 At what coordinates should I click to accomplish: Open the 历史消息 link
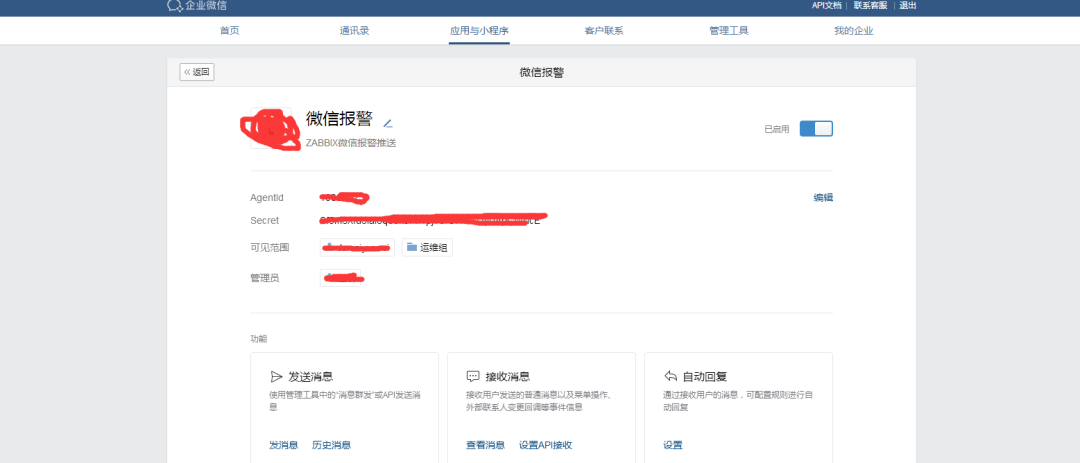[x=331, y=445]
